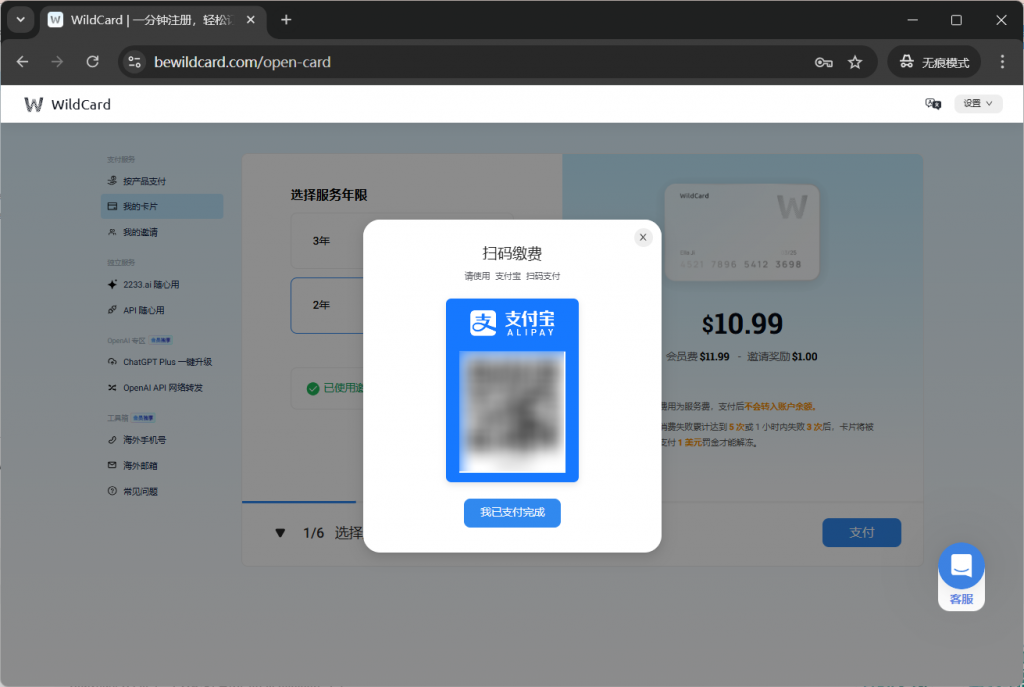1024x687 pixels.
Task: Select the 2年 service term option
Action: point(327,305)
